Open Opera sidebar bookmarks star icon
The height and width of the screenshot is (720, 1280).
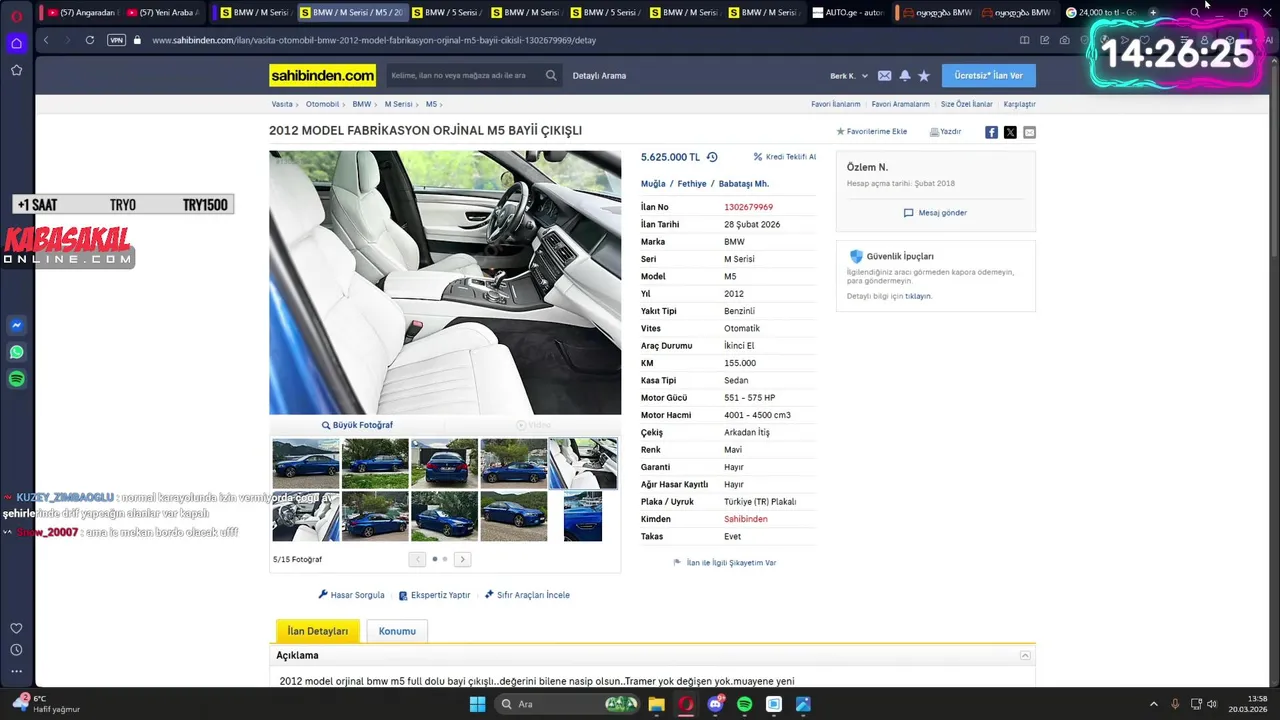click(16, 70)
